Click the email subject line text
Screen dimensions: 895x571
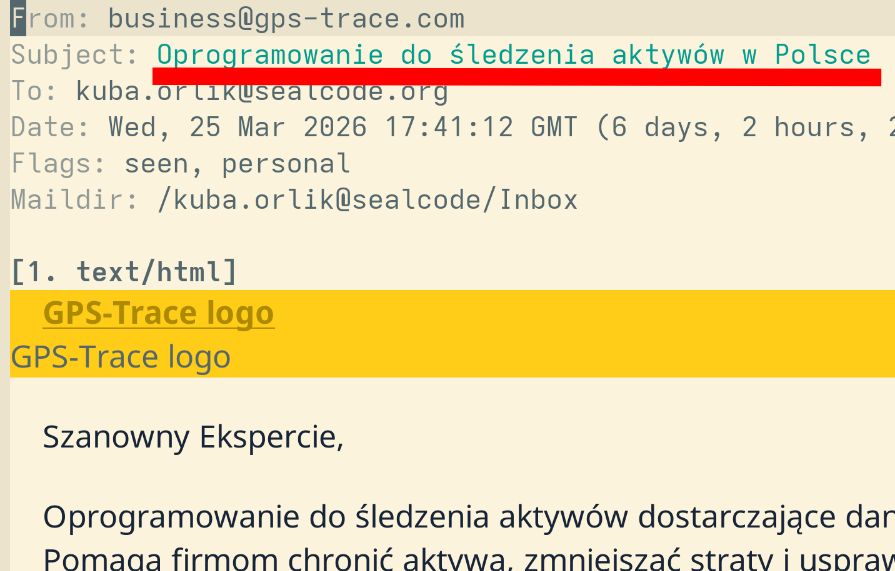(x=514, y=55)
